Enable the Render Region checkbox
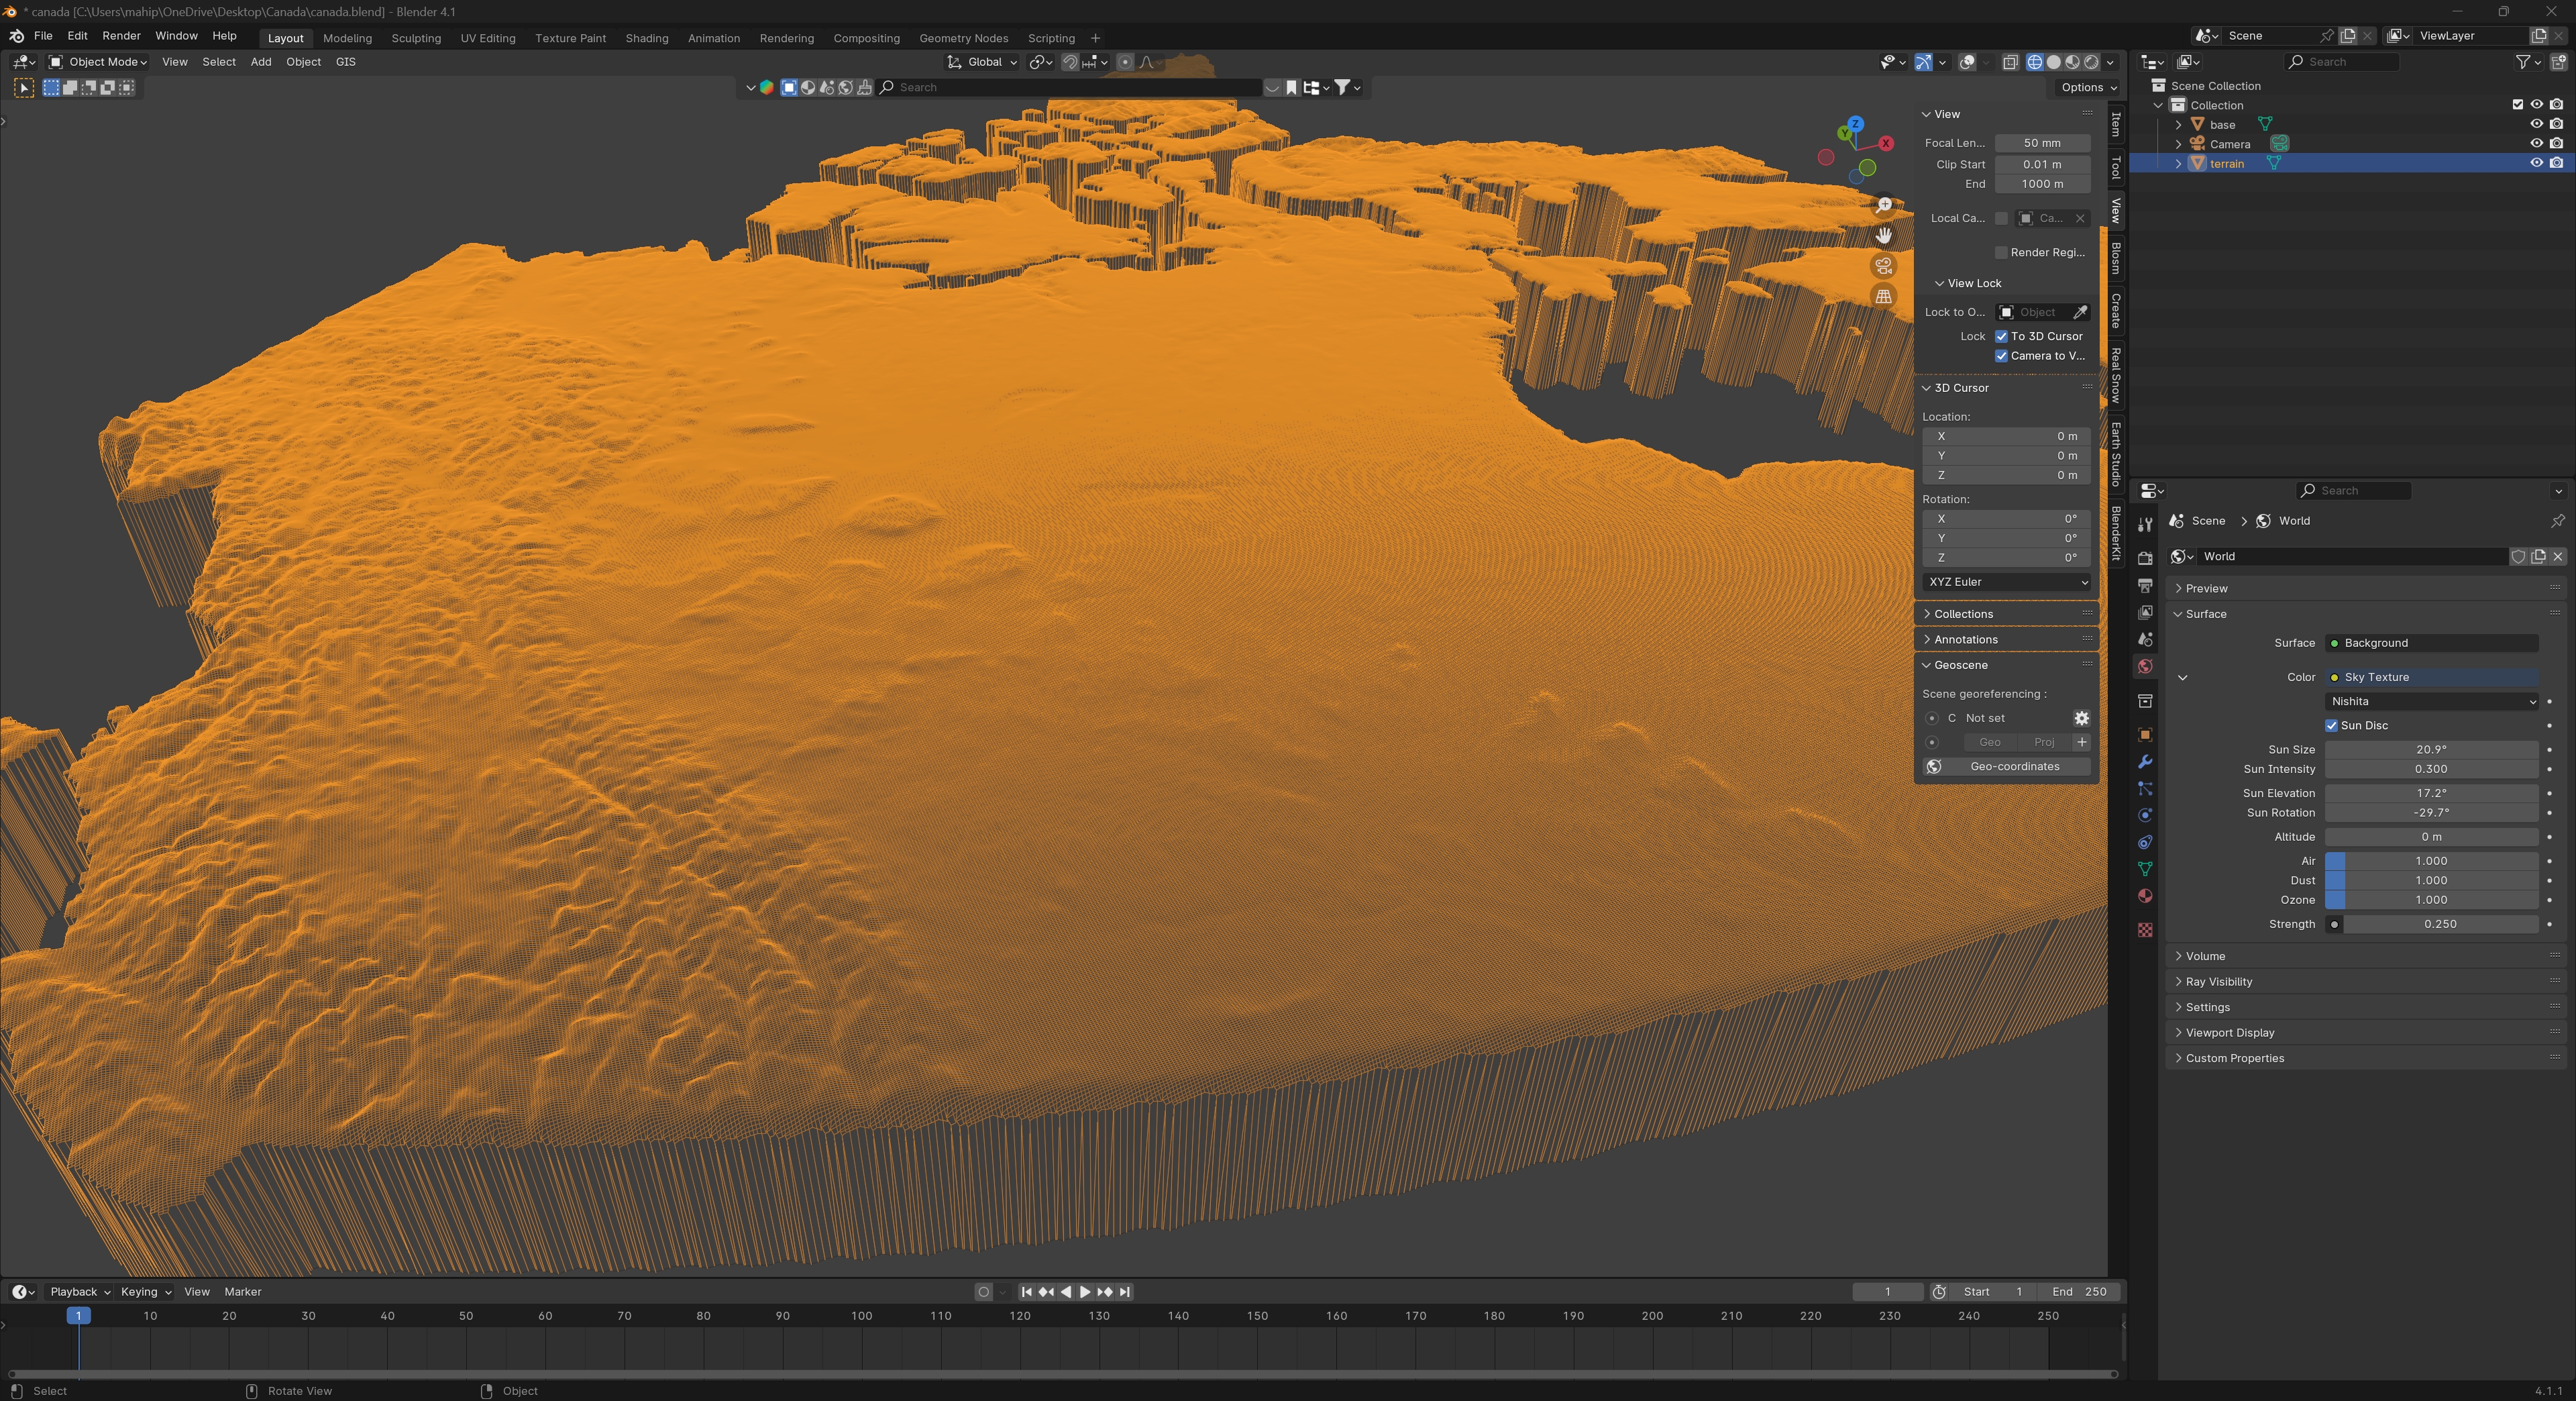This screenshot has width=2576, height=1401. [2001, 252]
